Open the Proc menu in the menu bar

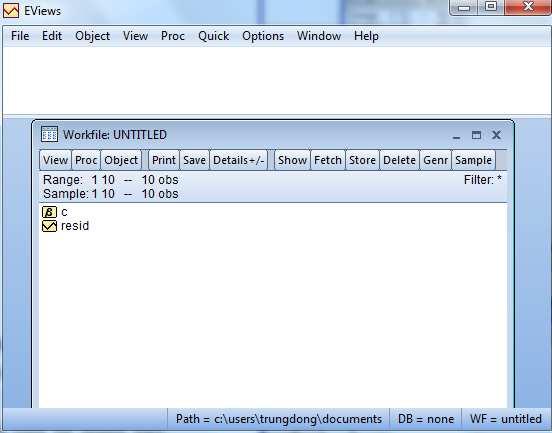point(172,36)
